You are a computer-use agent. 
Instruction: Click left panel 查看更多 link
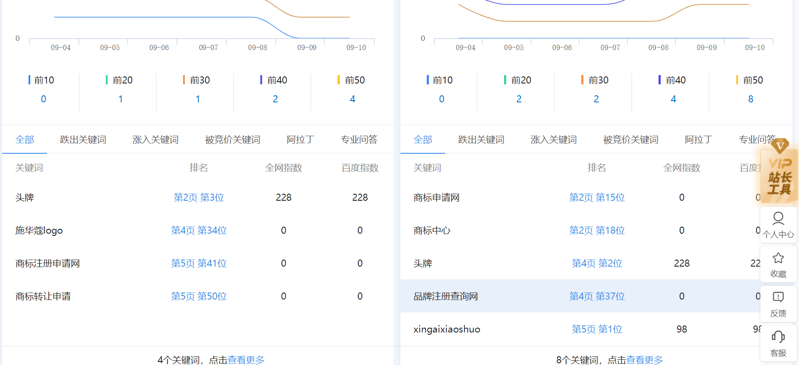tap(246, 360)
